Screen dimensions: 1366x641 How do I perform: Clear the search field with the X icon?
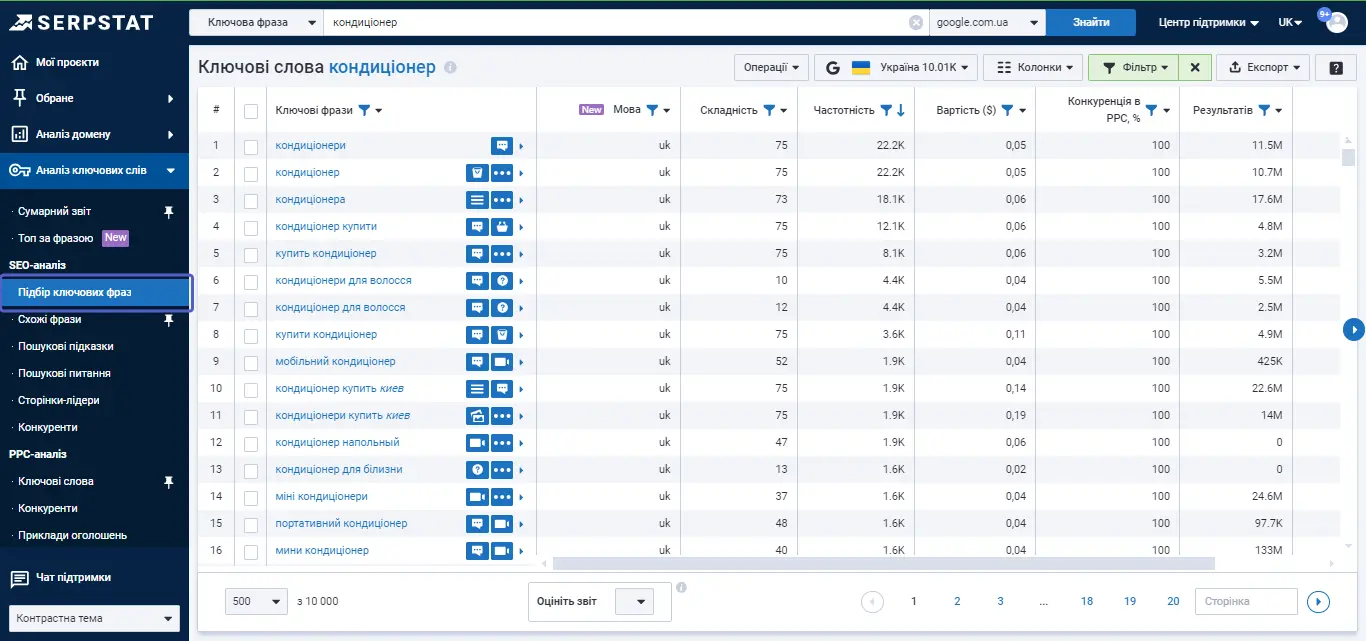(x=916, y=22)
